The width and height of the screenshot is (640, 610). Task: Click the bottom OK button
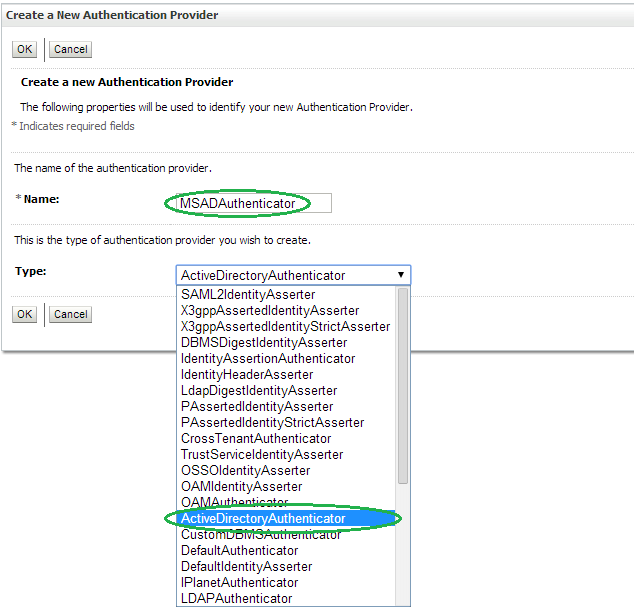tap(24, 314)
